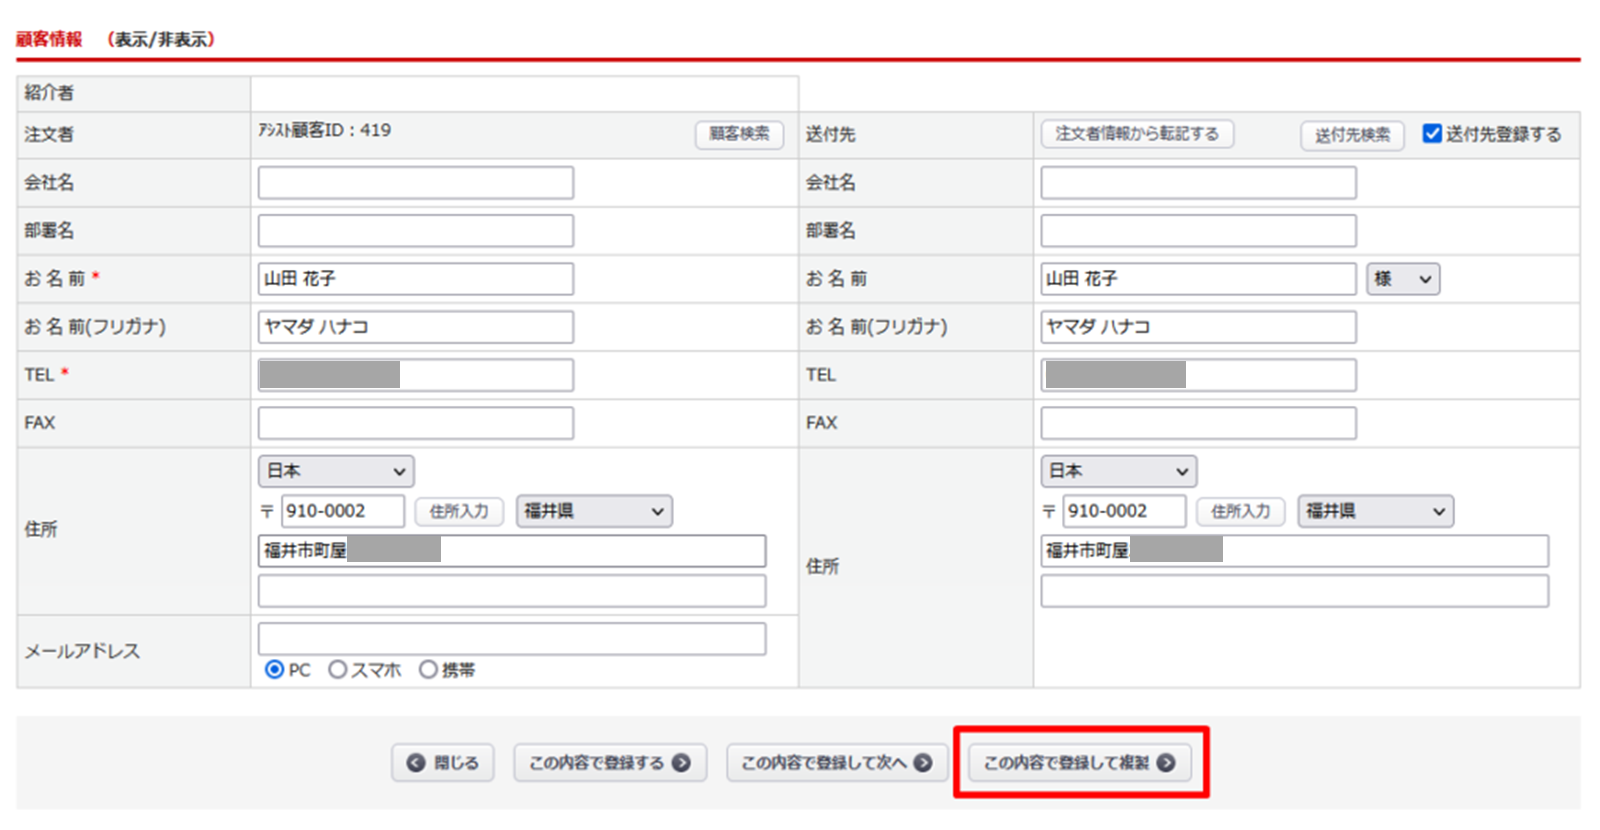
Task: Click the 閉じる (close) button
Action: pyautogui.click(x=442, y=763)
